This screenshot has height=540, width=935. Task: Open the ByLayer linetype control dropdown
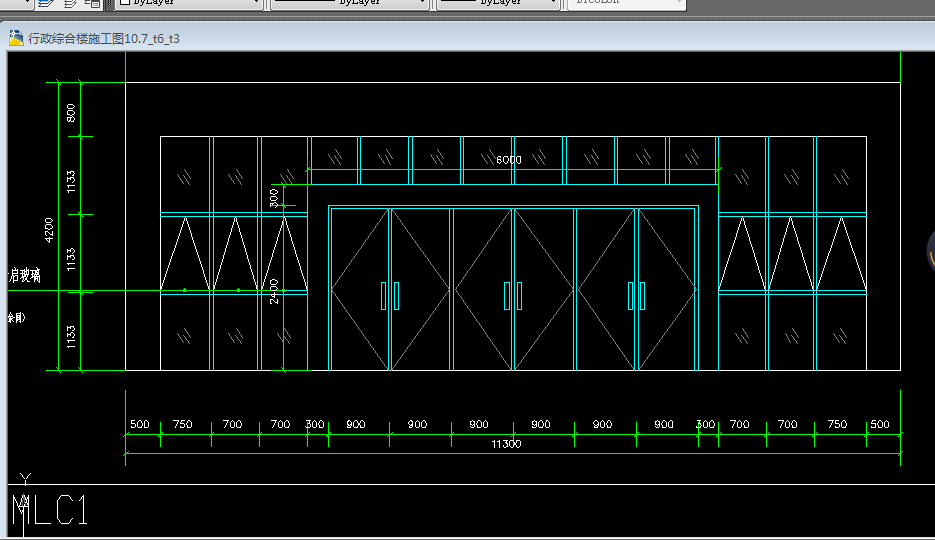point(349,3)
